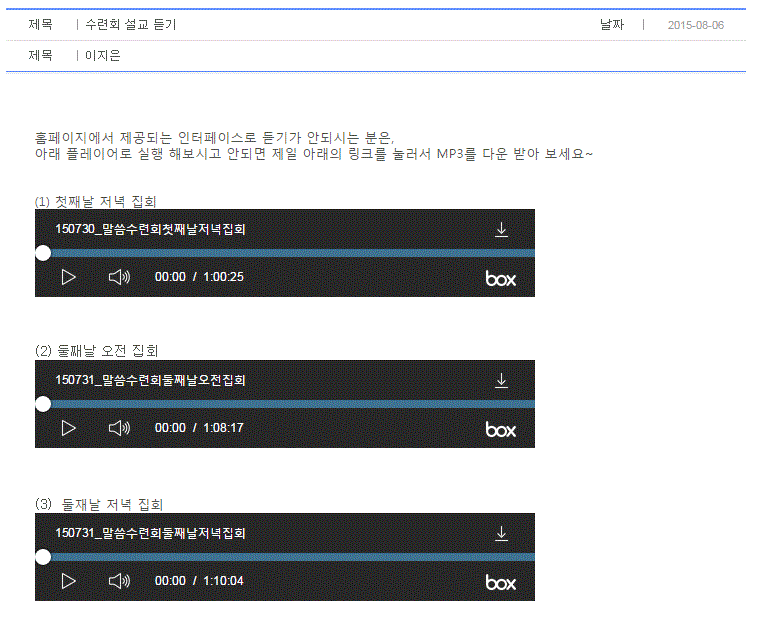The height and width of the screenshot is (626, 761).
Task: Play the 150731 둘째날저녁집회 audio
Action: pyautogui.click(x=68, y=581)
